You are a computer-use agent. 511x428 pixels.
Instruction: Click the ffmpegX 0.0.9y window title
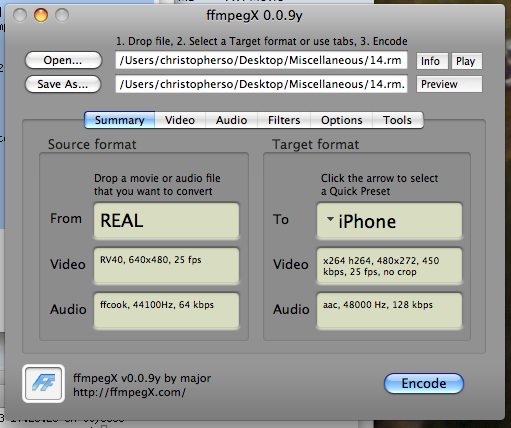click(254, 15)
